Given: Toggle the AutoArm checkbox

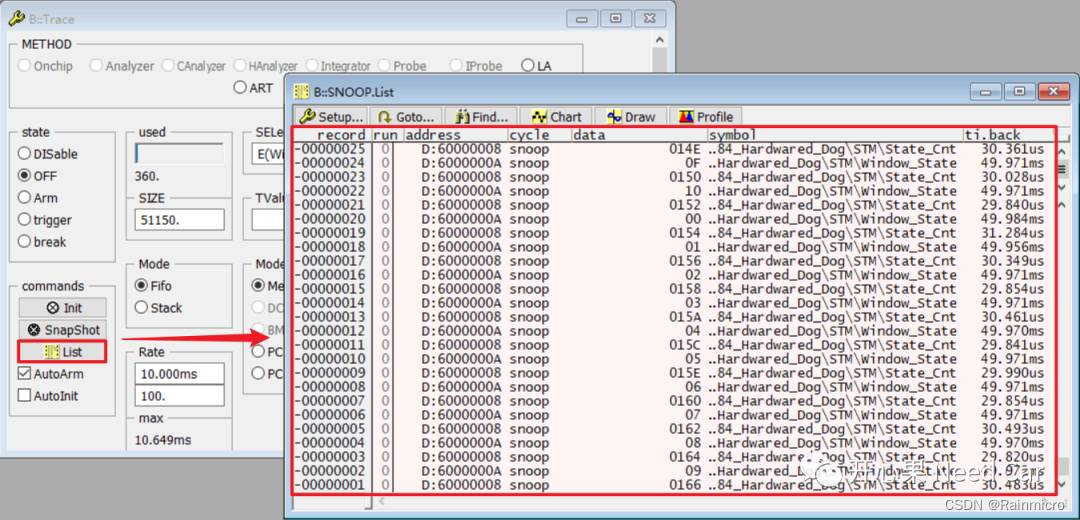Looking at the screenshot, I should click(51, 374).
